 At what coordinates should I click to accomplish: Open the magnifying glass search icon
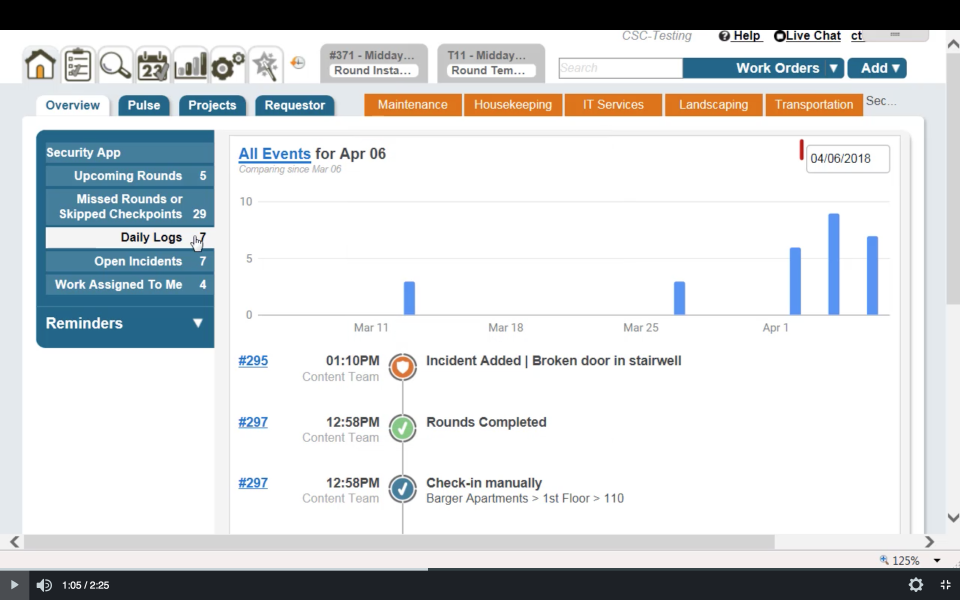click(x=115, y=65)
